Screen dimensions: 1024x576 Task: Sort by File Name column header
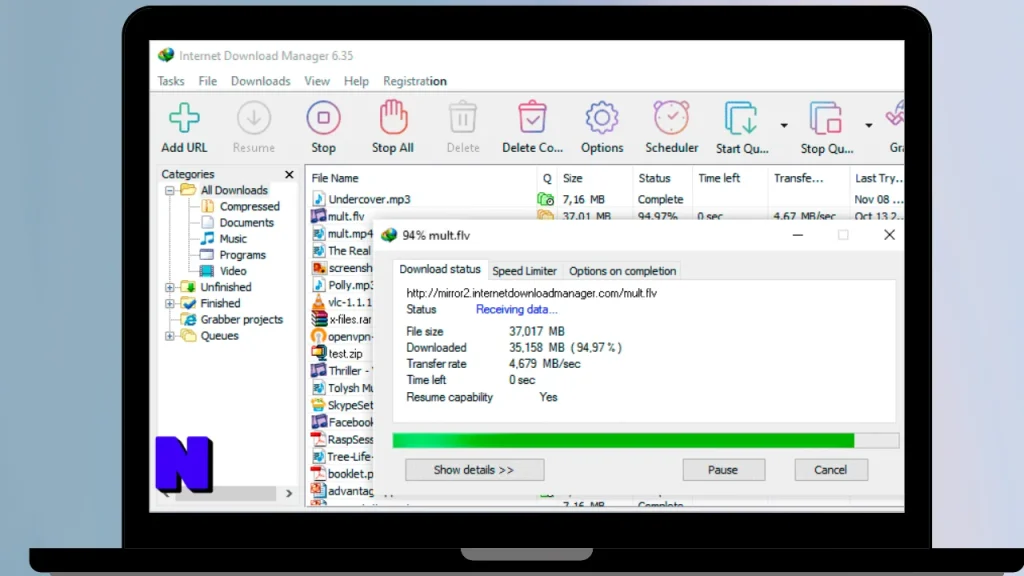point(421,178)
